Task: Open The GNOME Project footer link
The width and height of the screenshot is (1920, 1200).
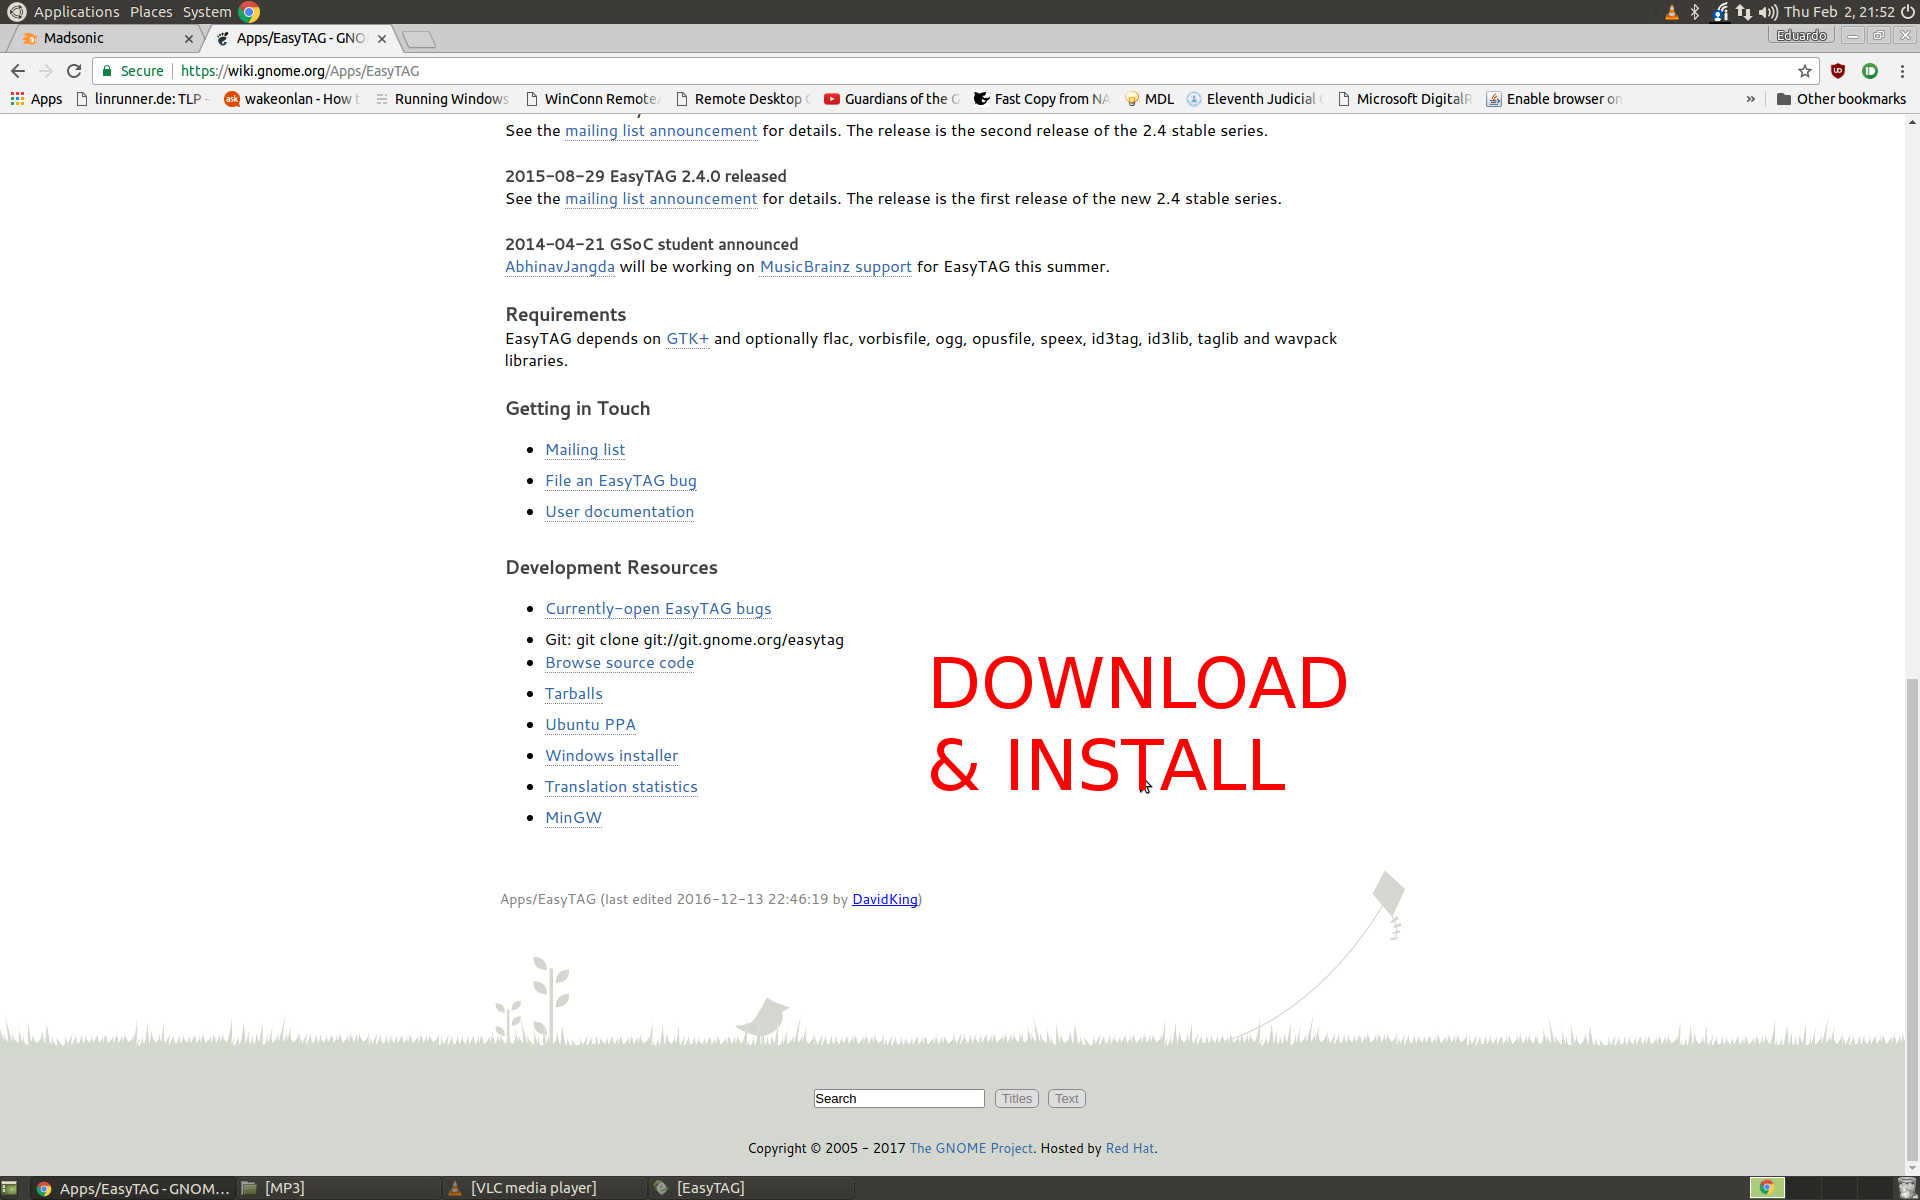Action: click(971, 1148)
